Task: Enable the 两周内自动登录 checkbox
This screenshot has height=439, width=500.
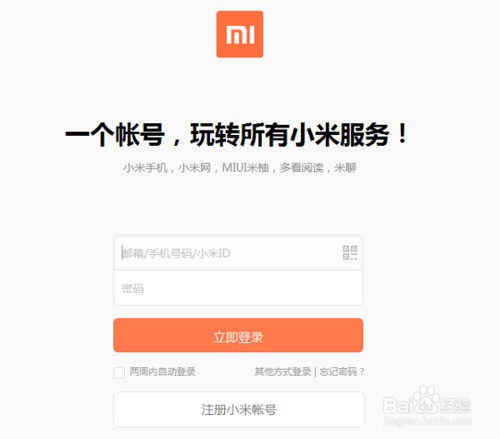Action: tap(119, 372)
